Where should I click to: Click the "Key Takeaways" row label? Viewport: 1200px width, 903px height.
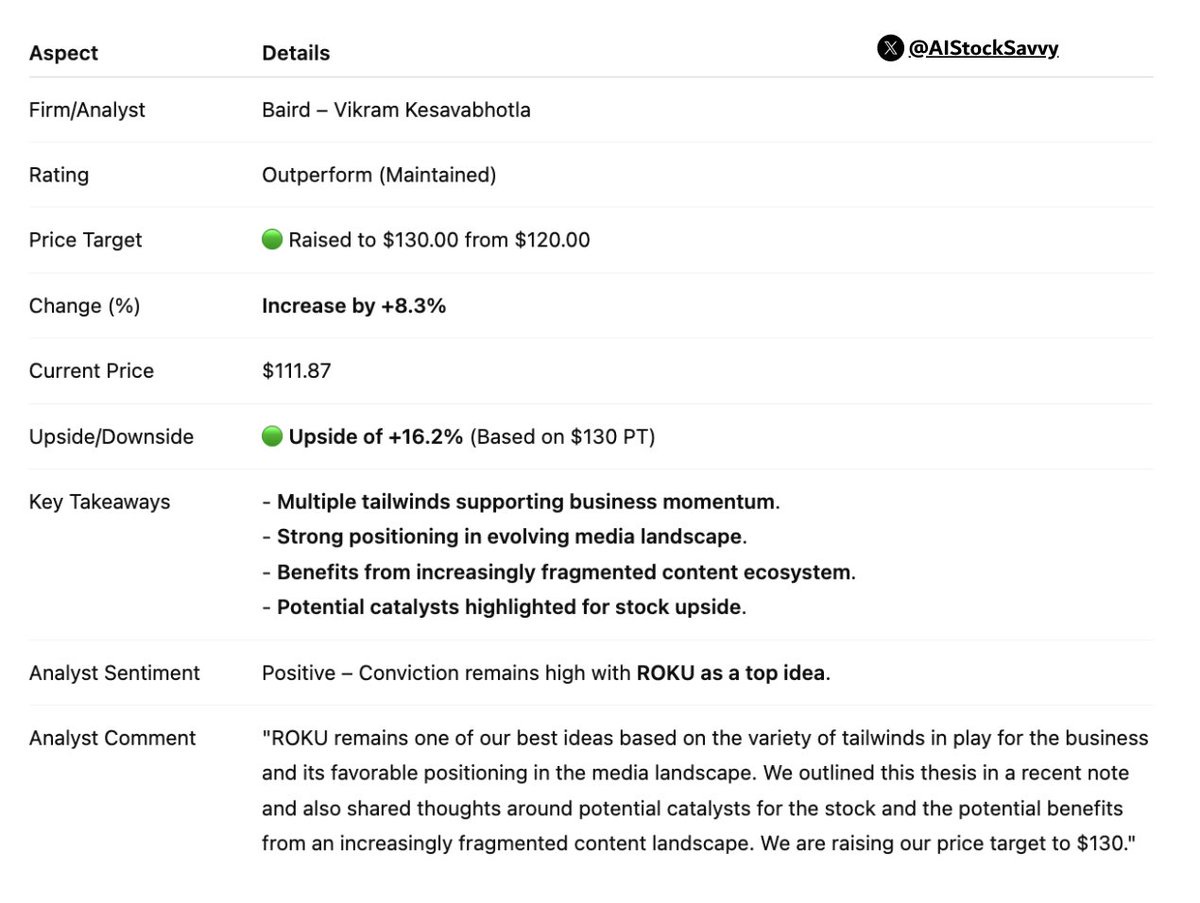point(100,502)
